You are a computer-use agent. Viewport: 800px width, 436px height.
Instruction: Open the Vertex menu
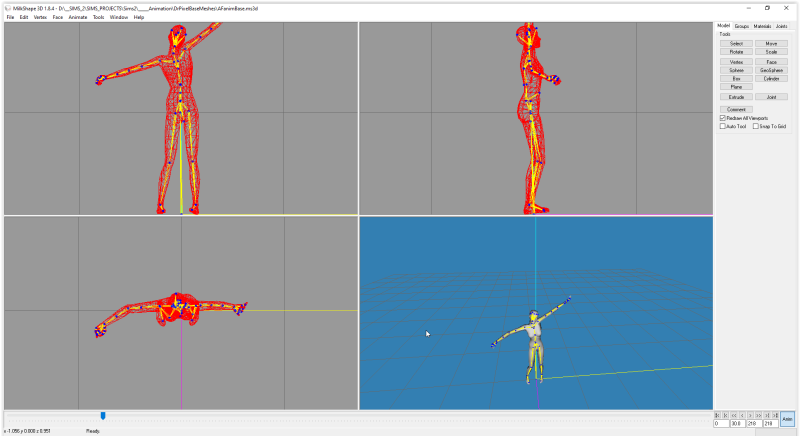pos(40,17)
